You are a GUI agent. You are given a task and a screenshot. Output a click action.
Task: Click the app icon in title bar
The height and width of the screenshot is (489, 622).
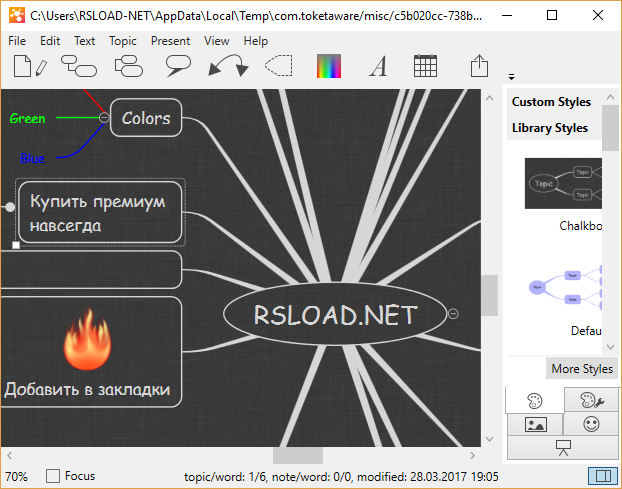(17, 15)
